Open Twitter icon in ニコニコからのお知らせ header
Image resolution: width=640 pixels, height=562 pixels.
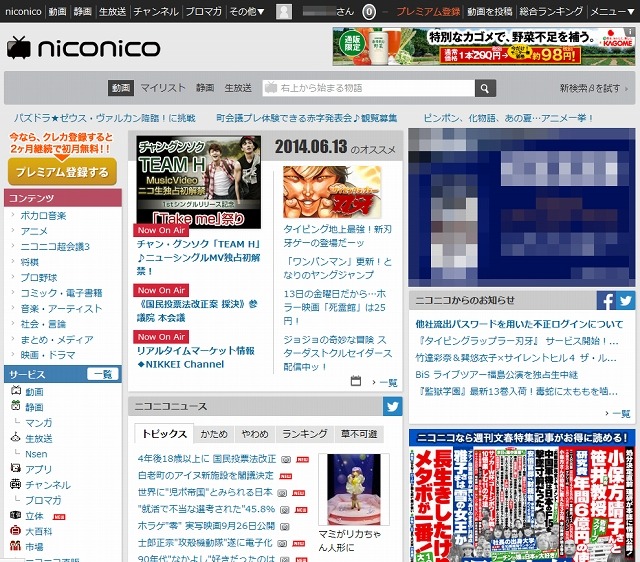[x=625, y=300]
